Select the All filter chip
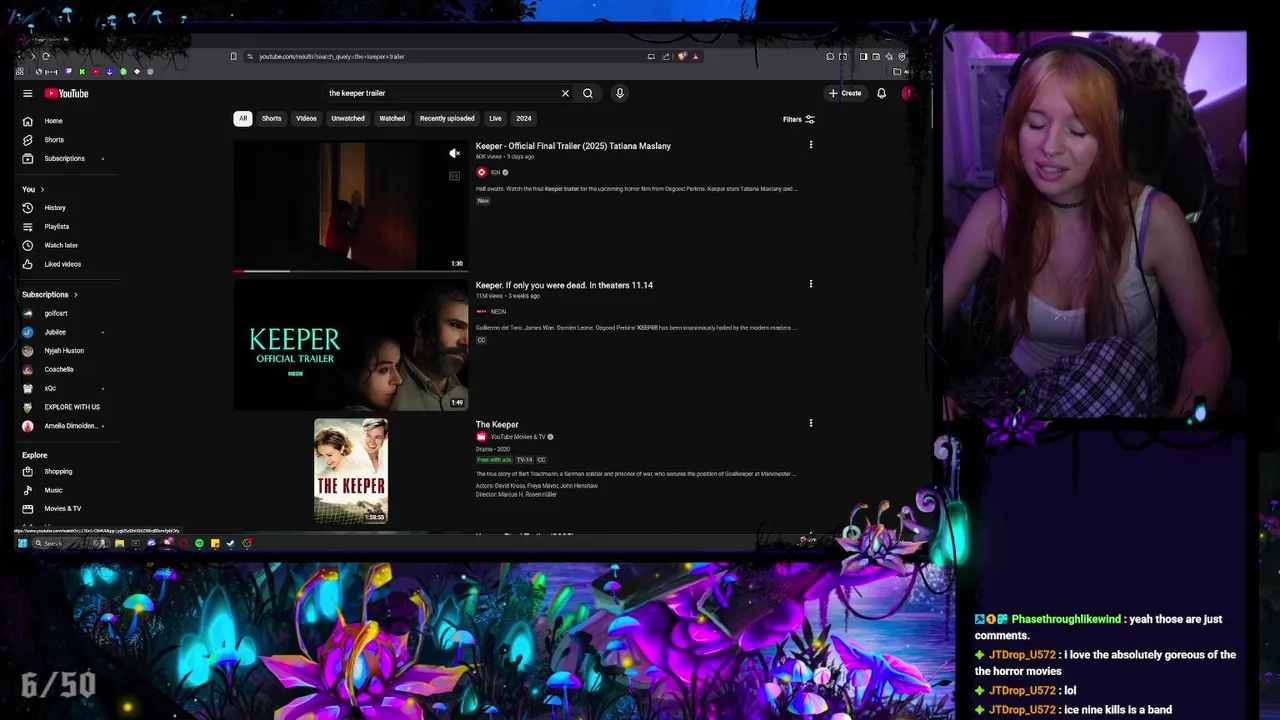 pyautogui.click(x=242, y=118)
